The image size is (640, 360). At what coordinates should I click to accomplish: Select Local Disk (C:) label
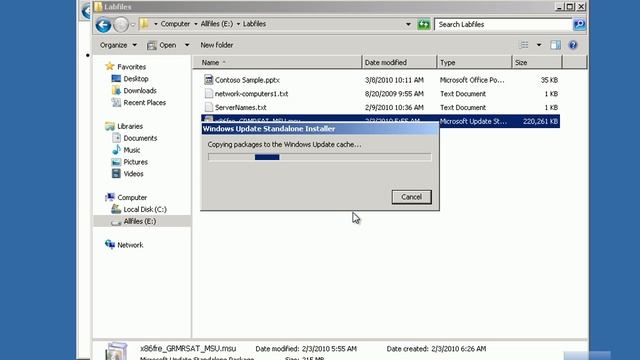click(145, 209)
